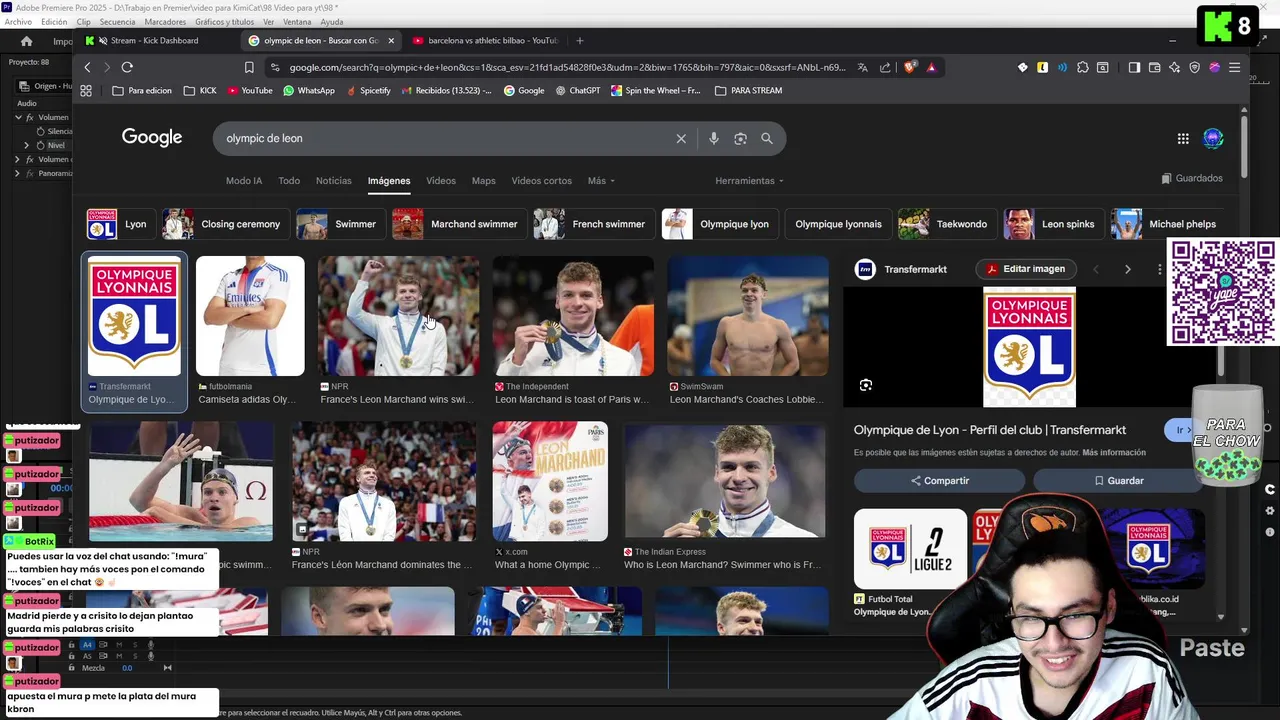Open the Para edicion bookmarks folder

142,90
